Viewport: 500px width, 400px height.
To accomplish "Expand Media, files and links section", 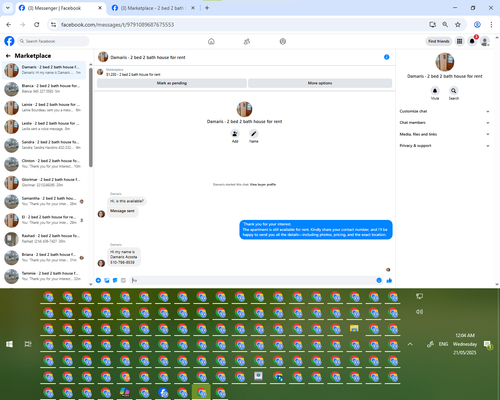I will [444, 134].
